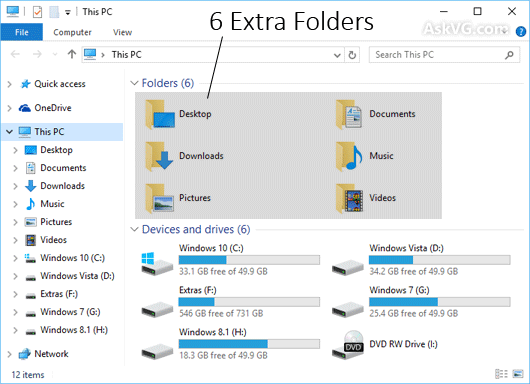The width and height of the screenshot is (530, 384).
Task: Expand Network in navigation pane
Action: point(9,354)
